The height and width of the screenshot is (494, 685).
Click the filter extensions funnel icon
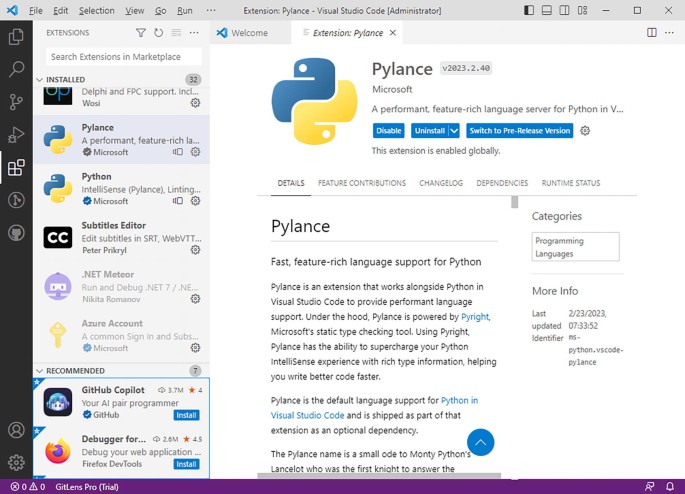[140, 33]
